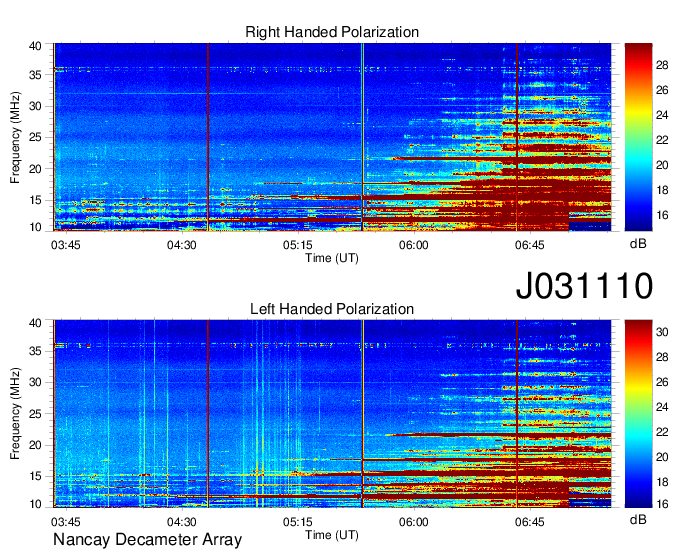Click 25 MHz tick on Right Handed plot
This screenshot has width=680, height=552.
35,137
